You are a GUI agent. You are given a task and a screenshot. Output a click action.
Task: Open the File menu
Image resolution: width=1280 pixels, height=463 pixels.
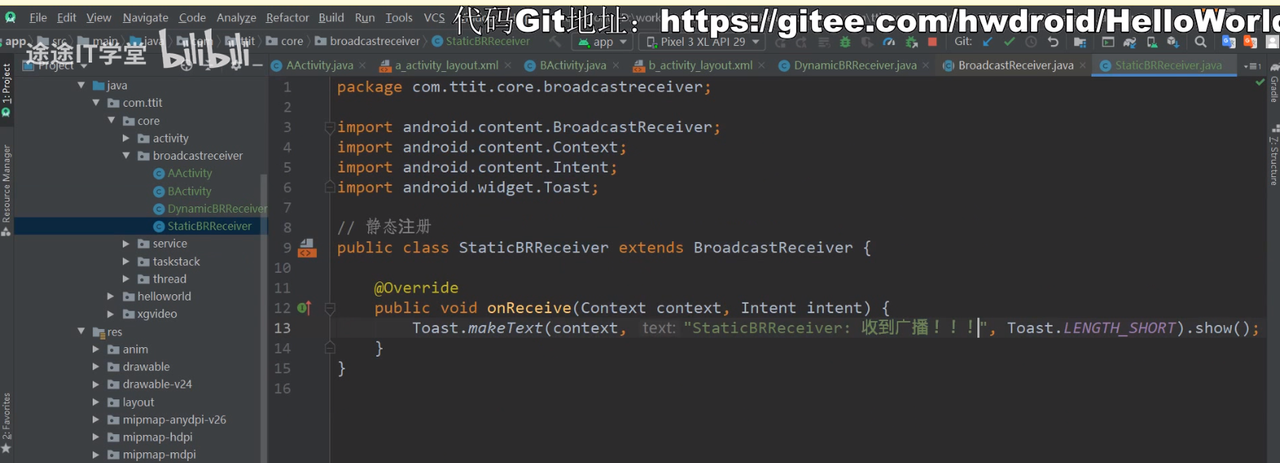38,18
